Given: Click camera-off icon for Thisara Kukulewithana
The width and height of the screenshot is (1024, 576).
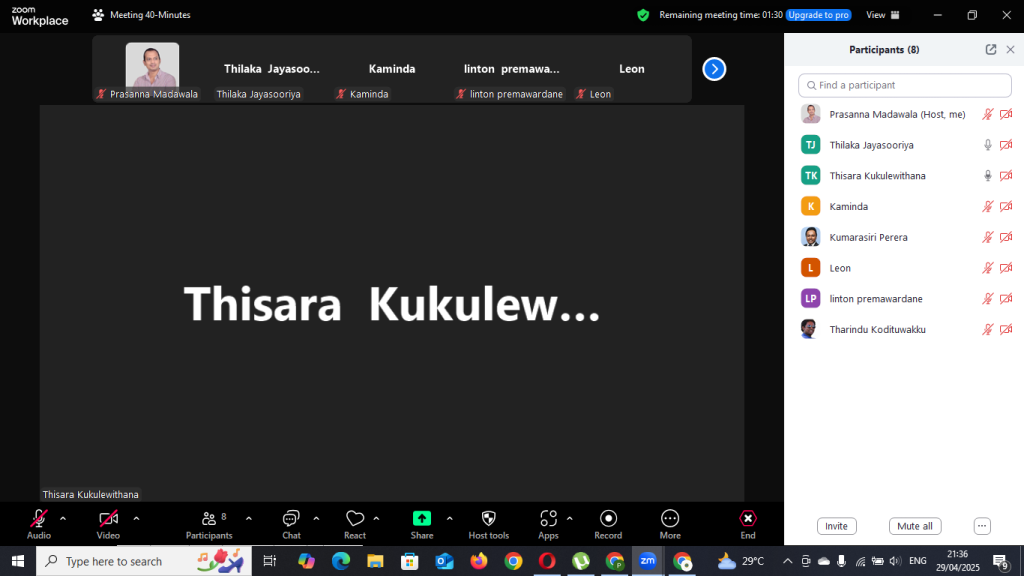Looking at the screenshot, I should (1006, 176).
